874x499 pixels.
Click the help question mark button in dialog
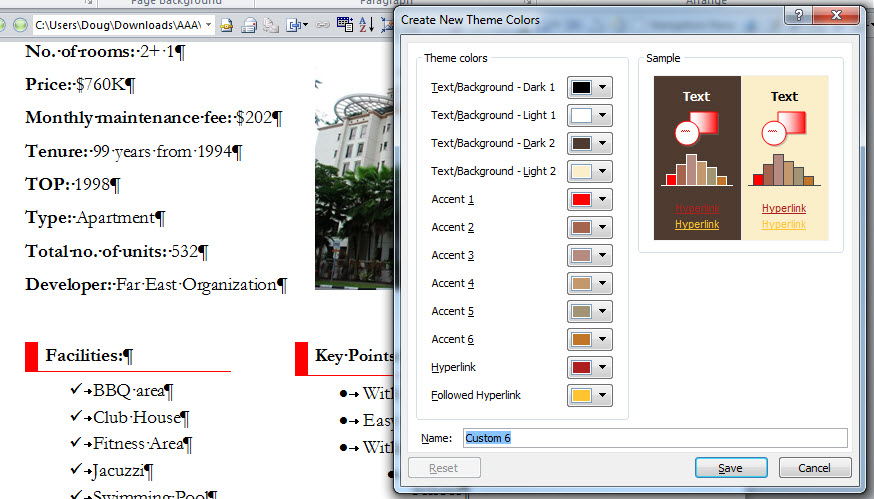coord(798,15)
